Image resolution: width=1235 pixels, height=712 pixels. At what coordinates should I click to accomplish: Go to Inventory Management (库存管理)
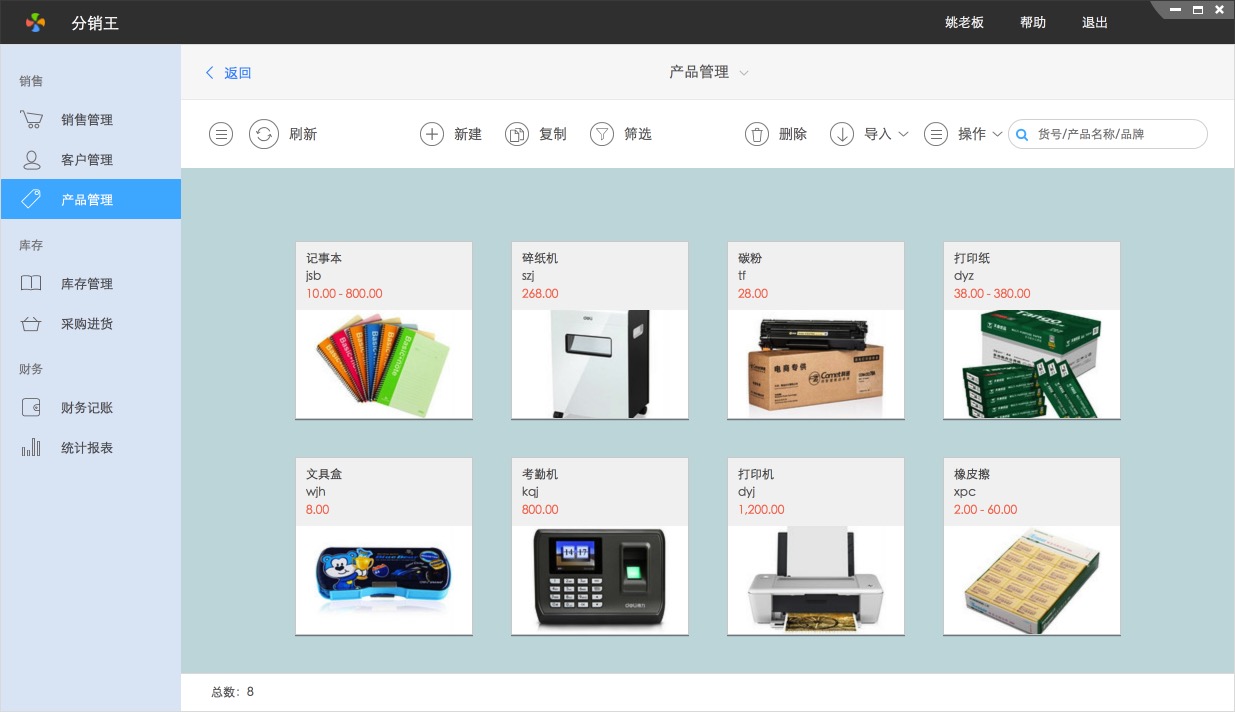pos(87,284)
